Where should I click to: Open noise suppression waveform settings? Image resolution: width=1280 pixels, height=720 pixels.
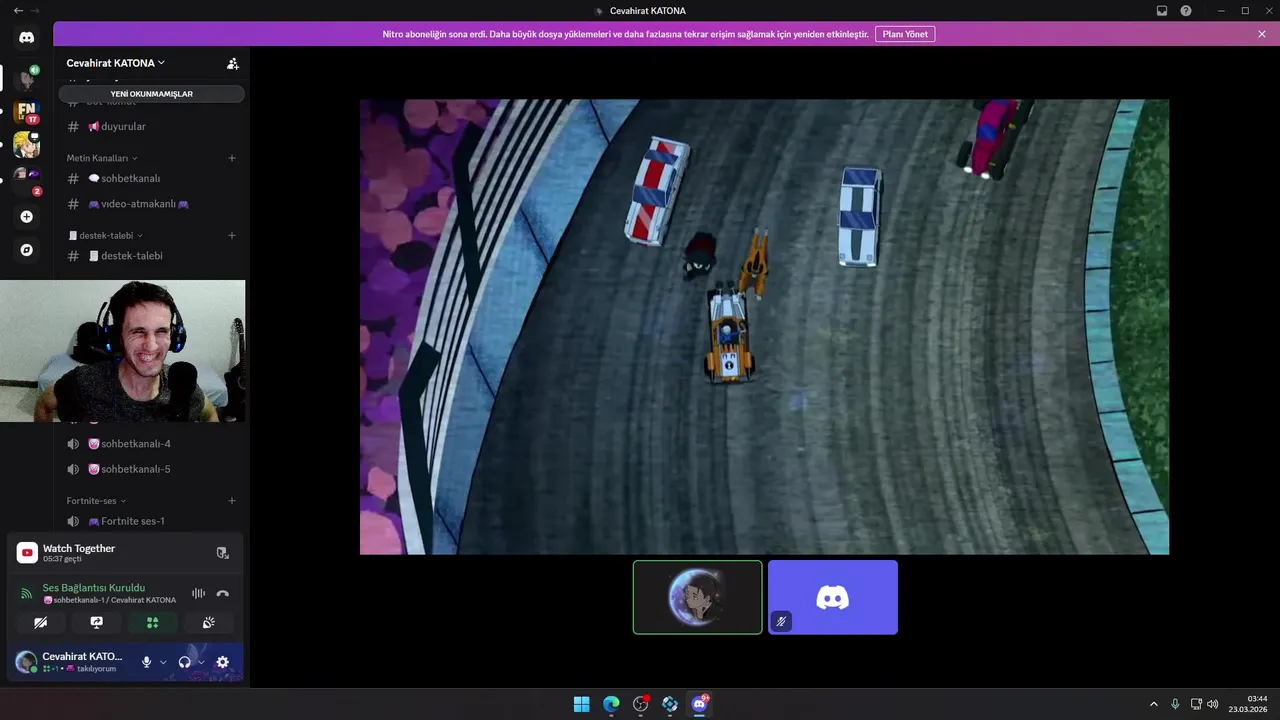click(198, 593)
